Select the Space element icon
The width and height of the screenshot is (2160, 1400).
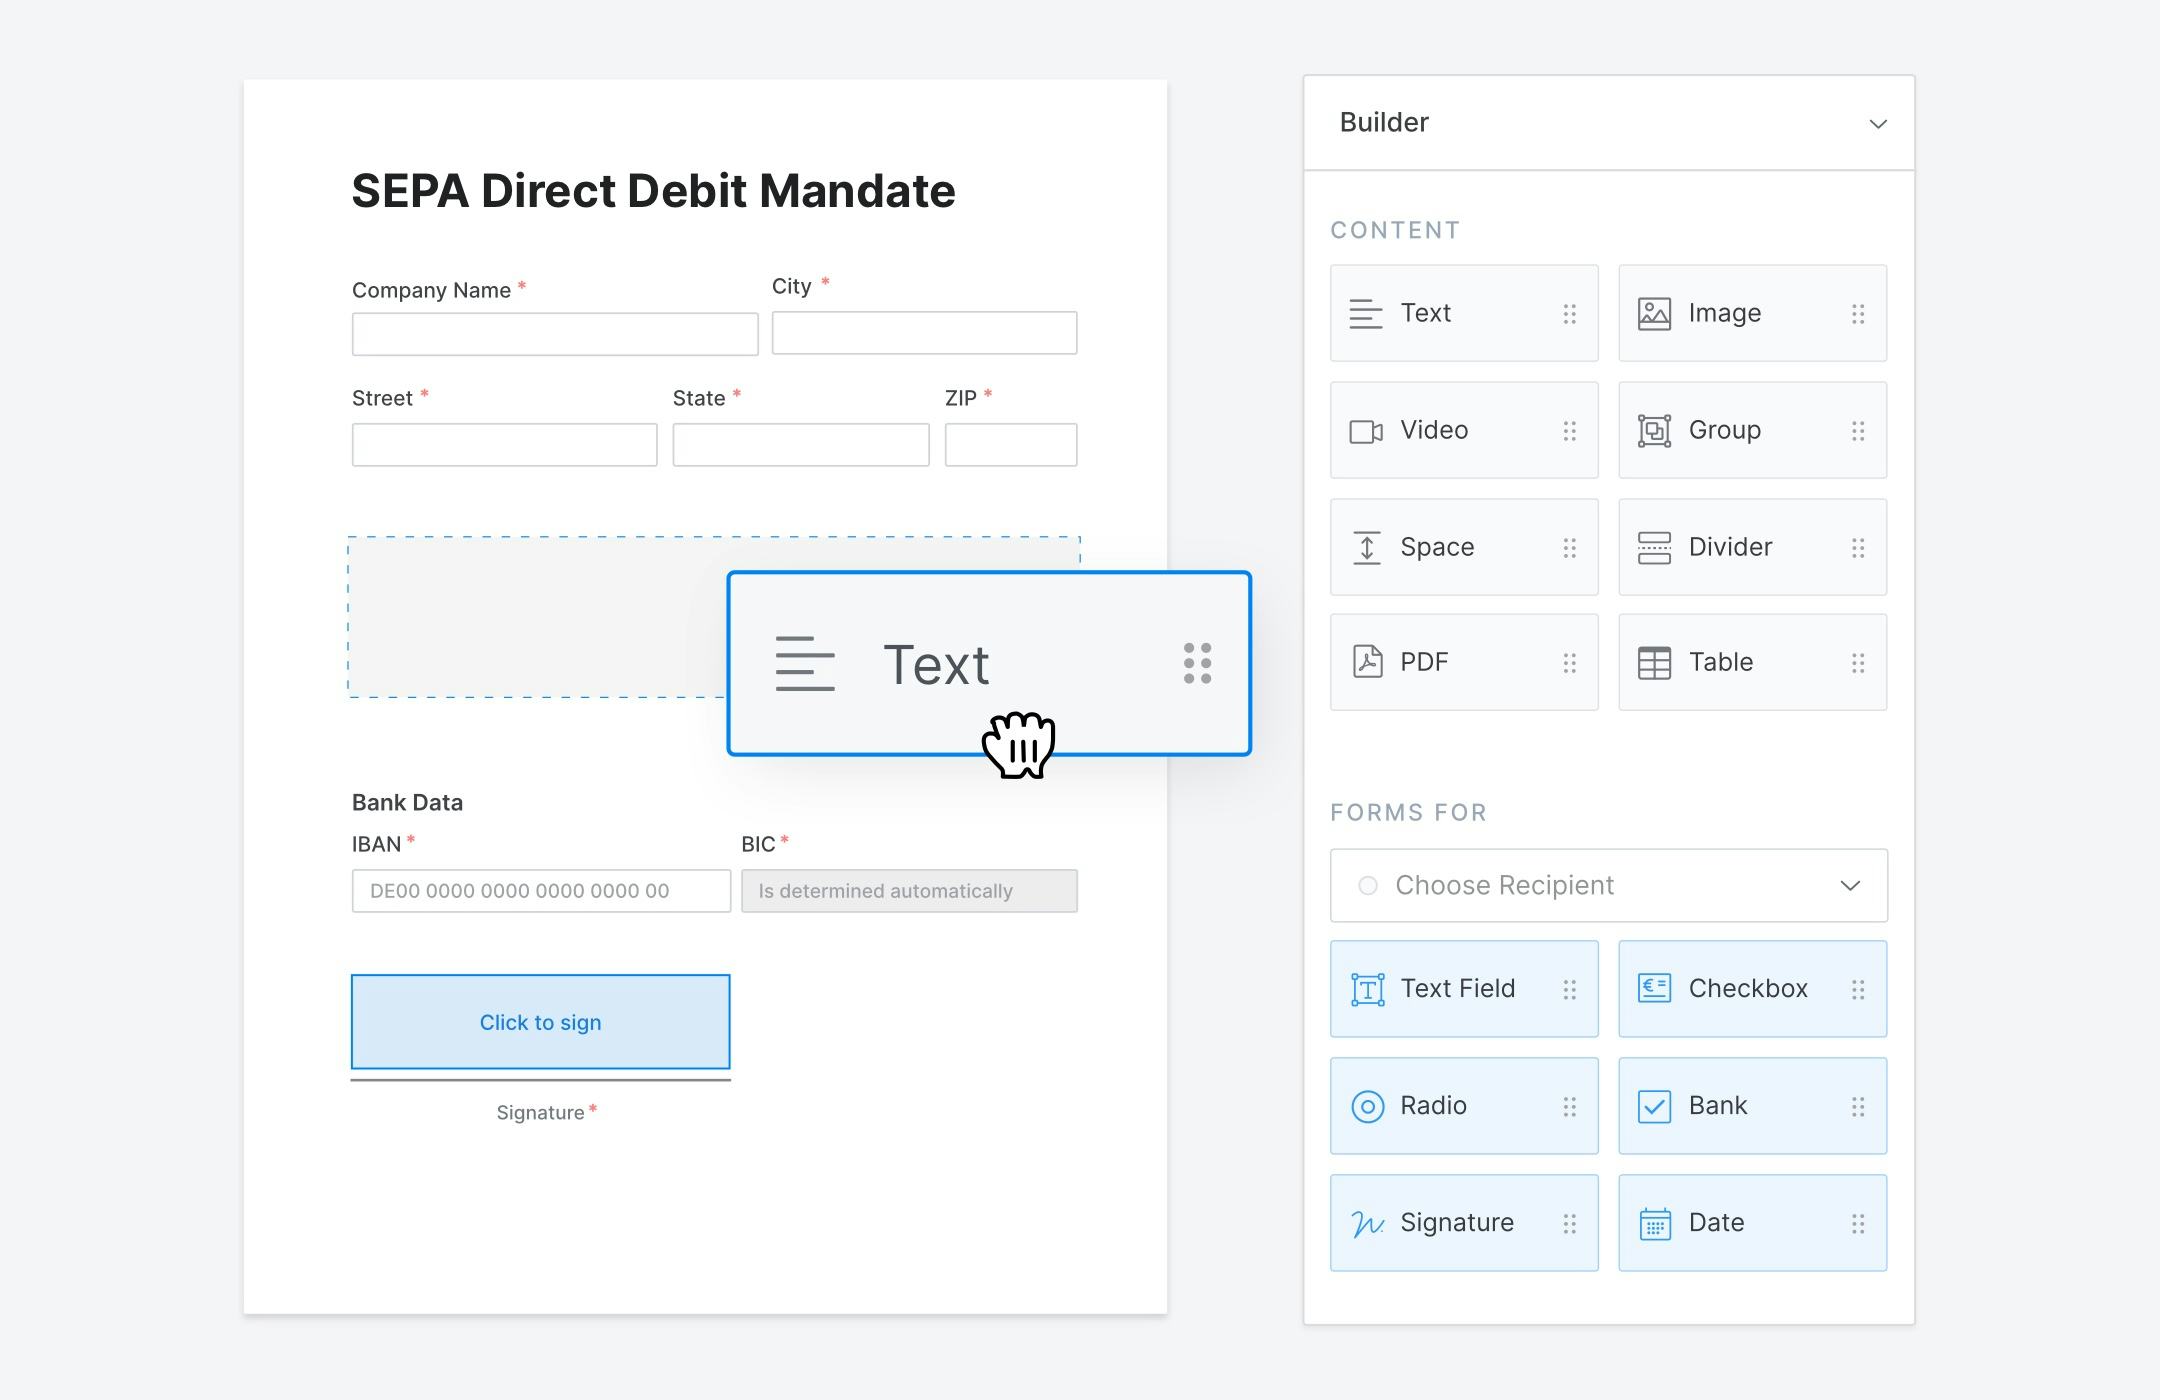pyautogui.click(x=1369, y=547)
